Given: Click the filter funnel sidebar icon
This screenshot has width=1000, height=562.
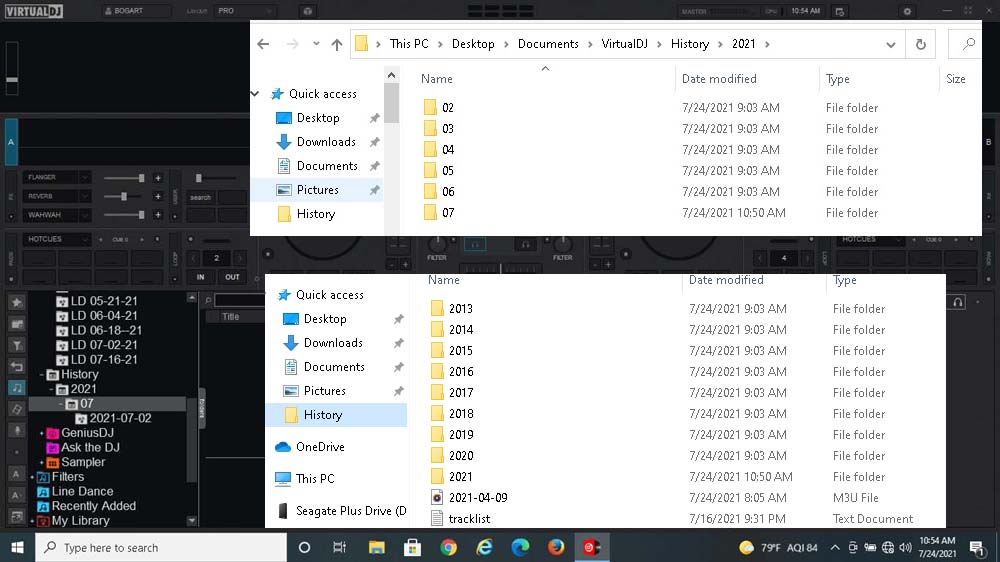Looking at the screenshot, I should (x=16, y=344).
